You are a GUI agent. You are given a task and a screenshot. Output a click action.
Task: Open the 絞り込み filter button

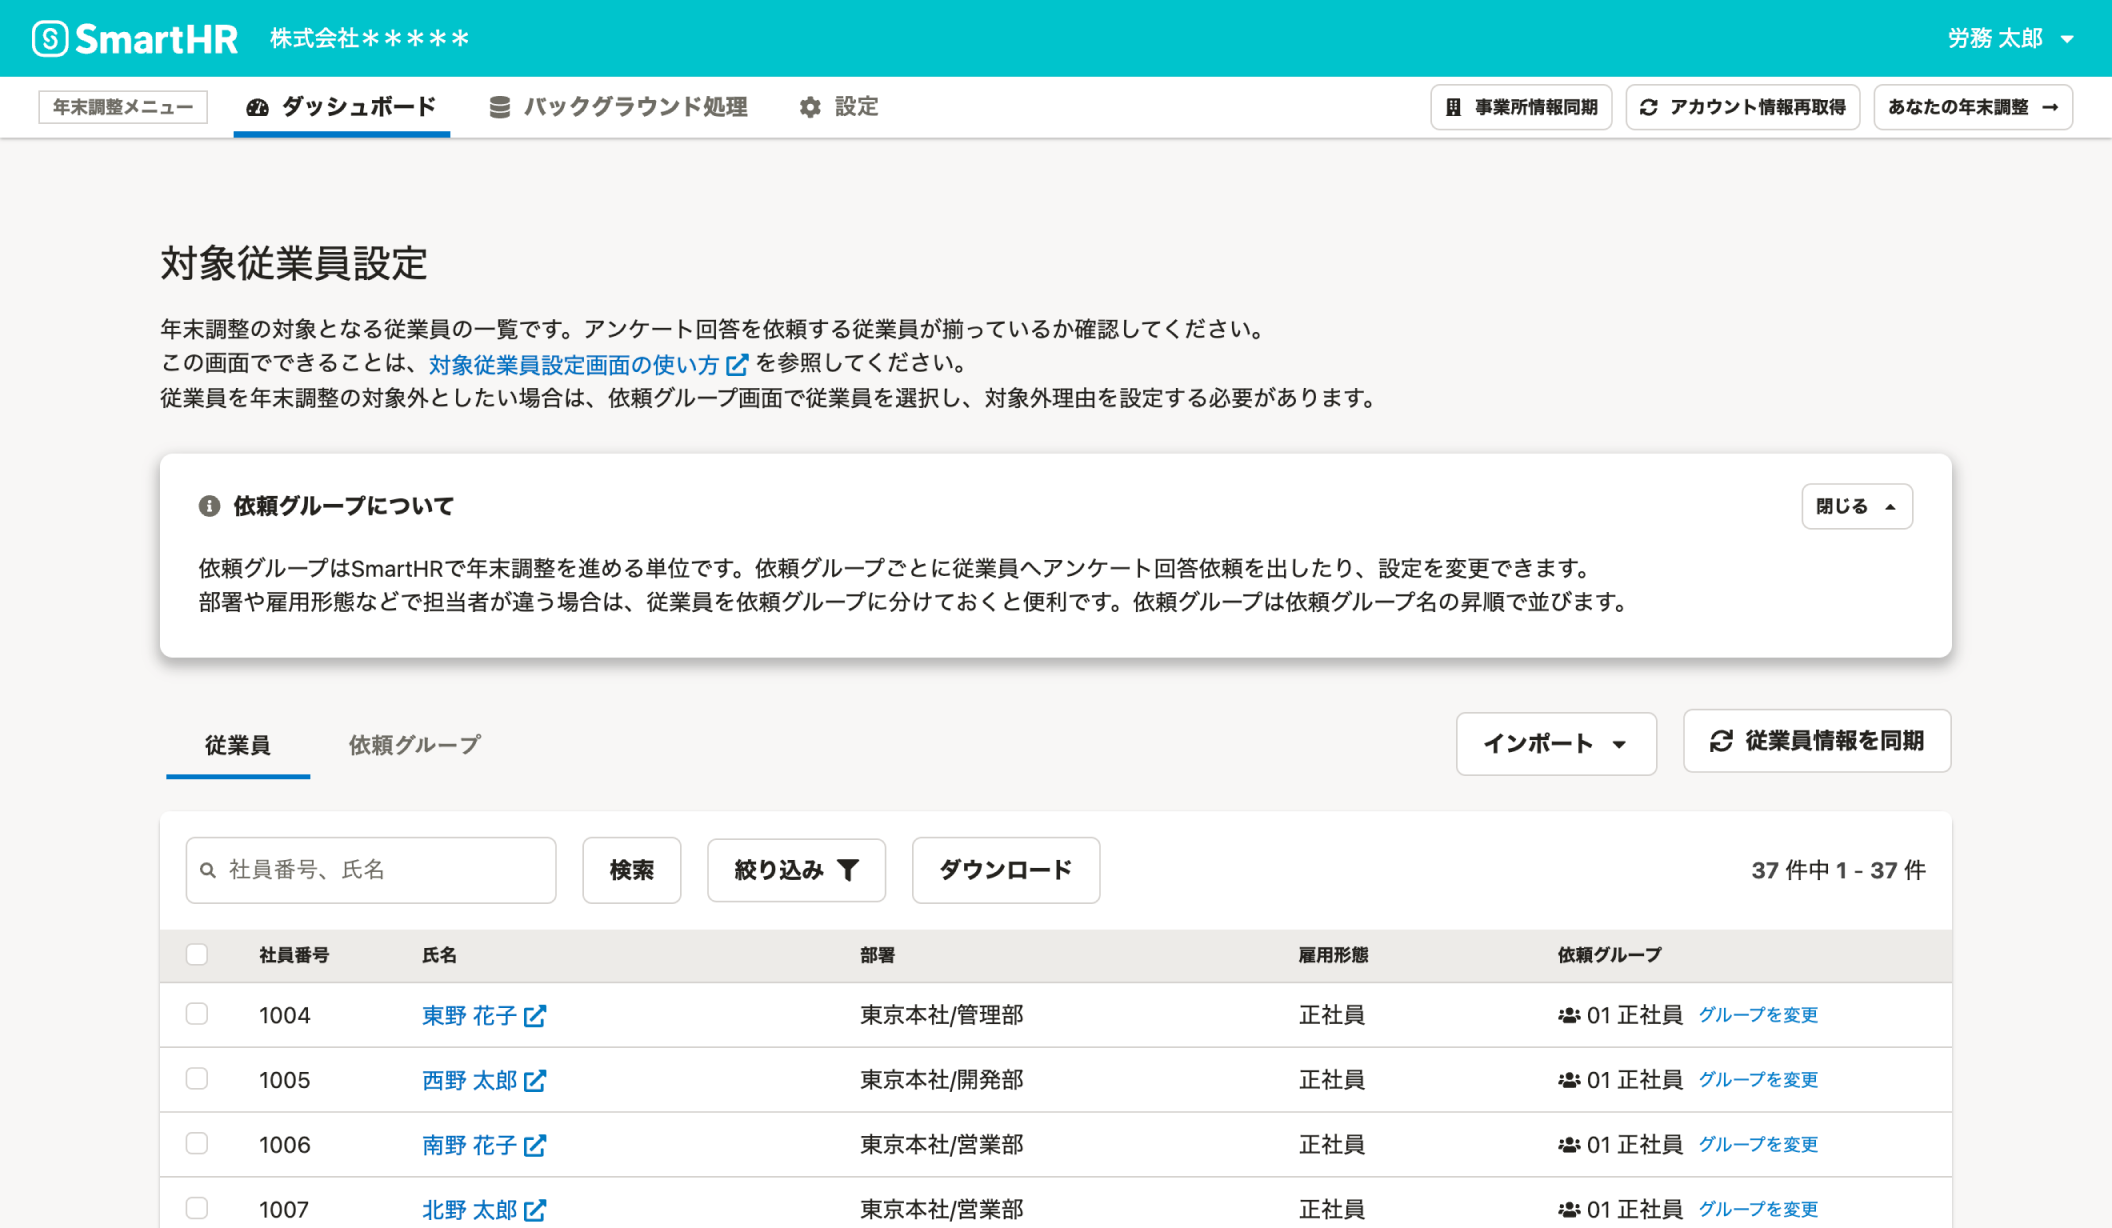pyautogui.click(x=796, y=870)
